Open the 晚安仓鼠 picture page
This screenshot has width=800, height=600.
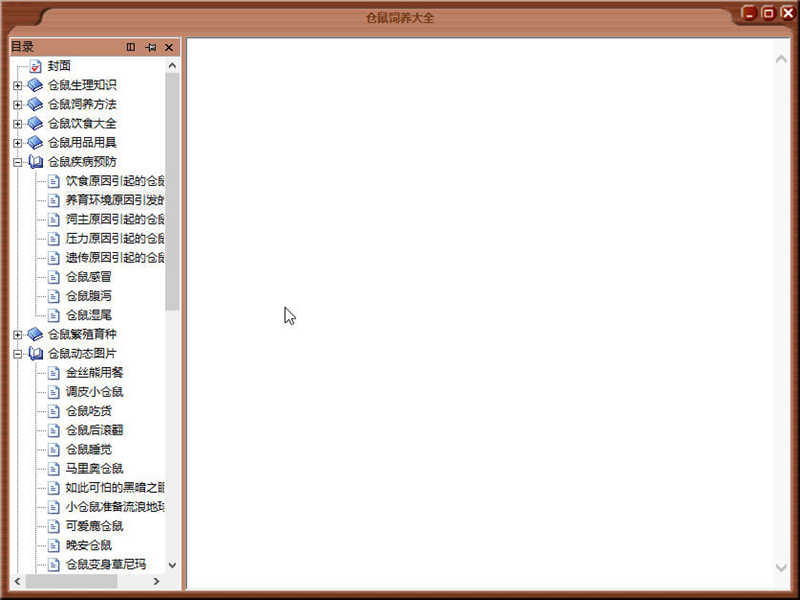tap(88, 545)
